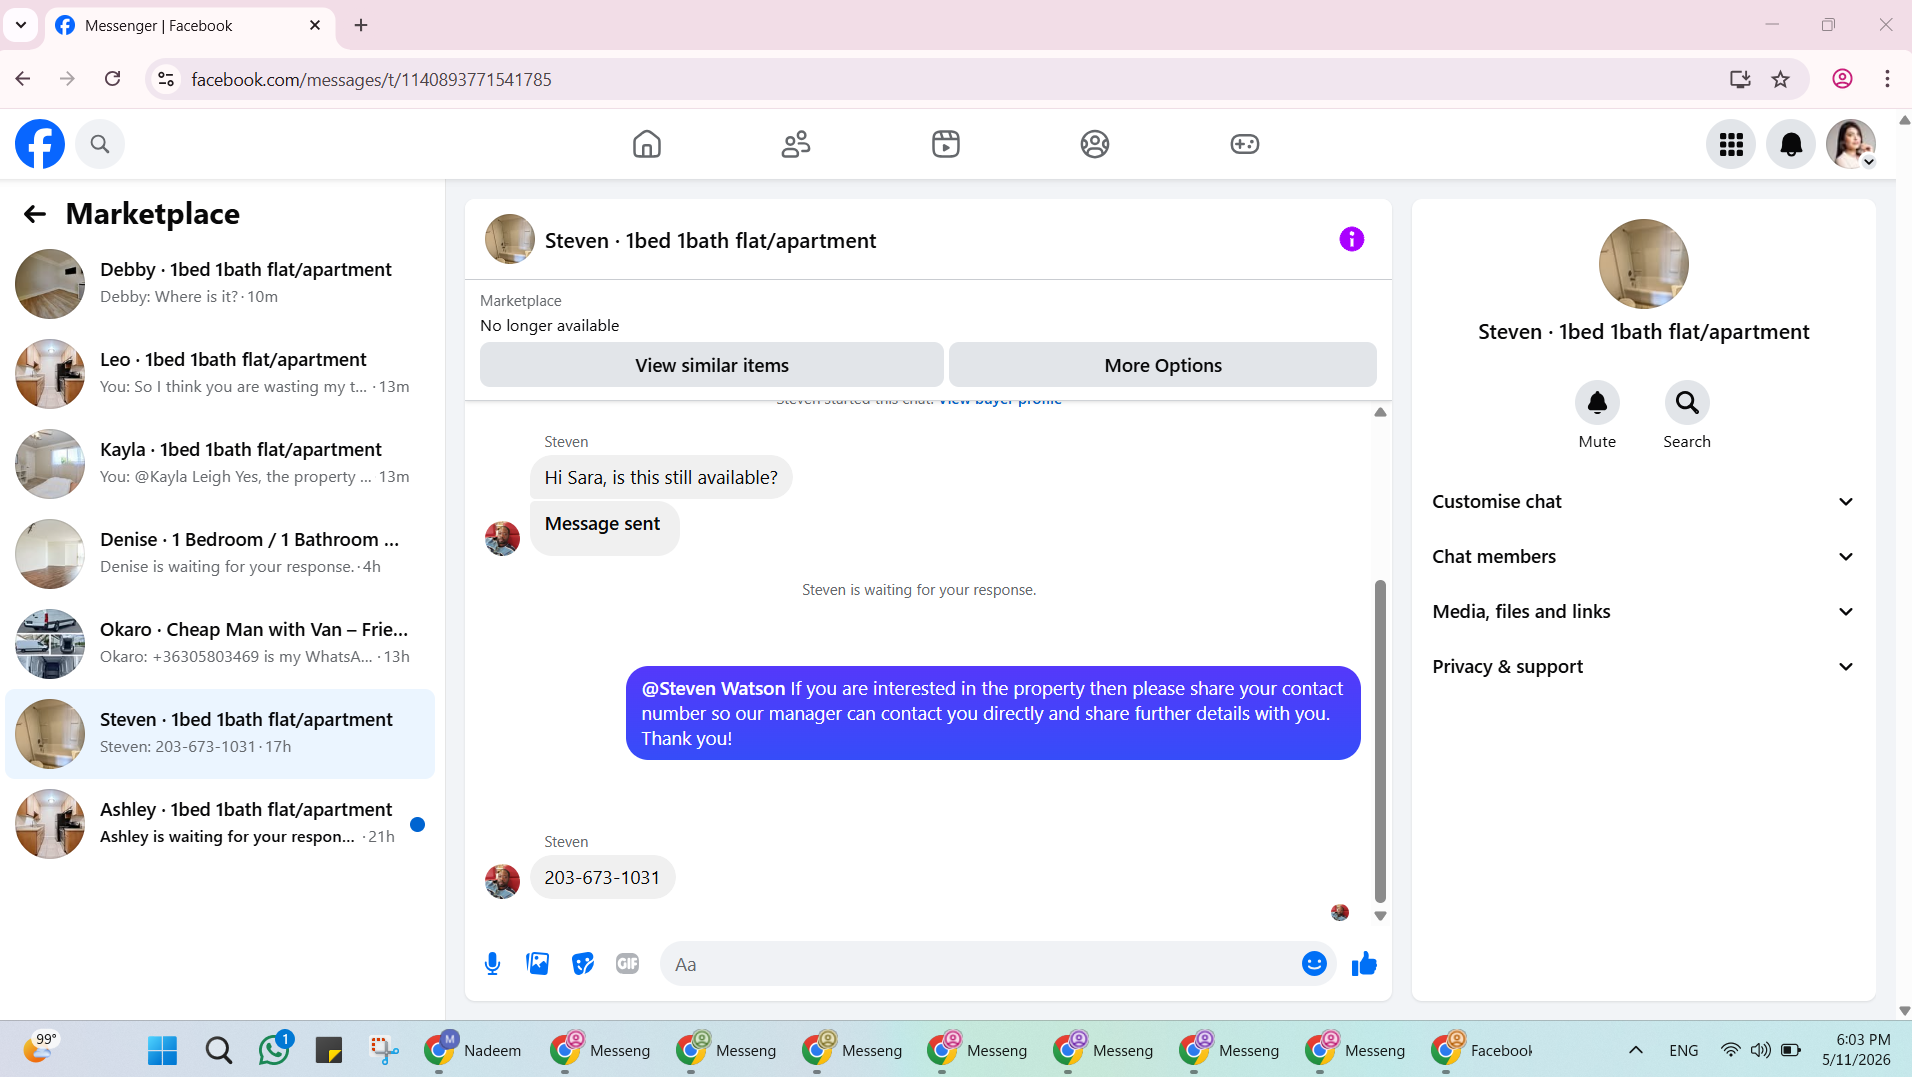Select the currently open Steven chat row

220,734
